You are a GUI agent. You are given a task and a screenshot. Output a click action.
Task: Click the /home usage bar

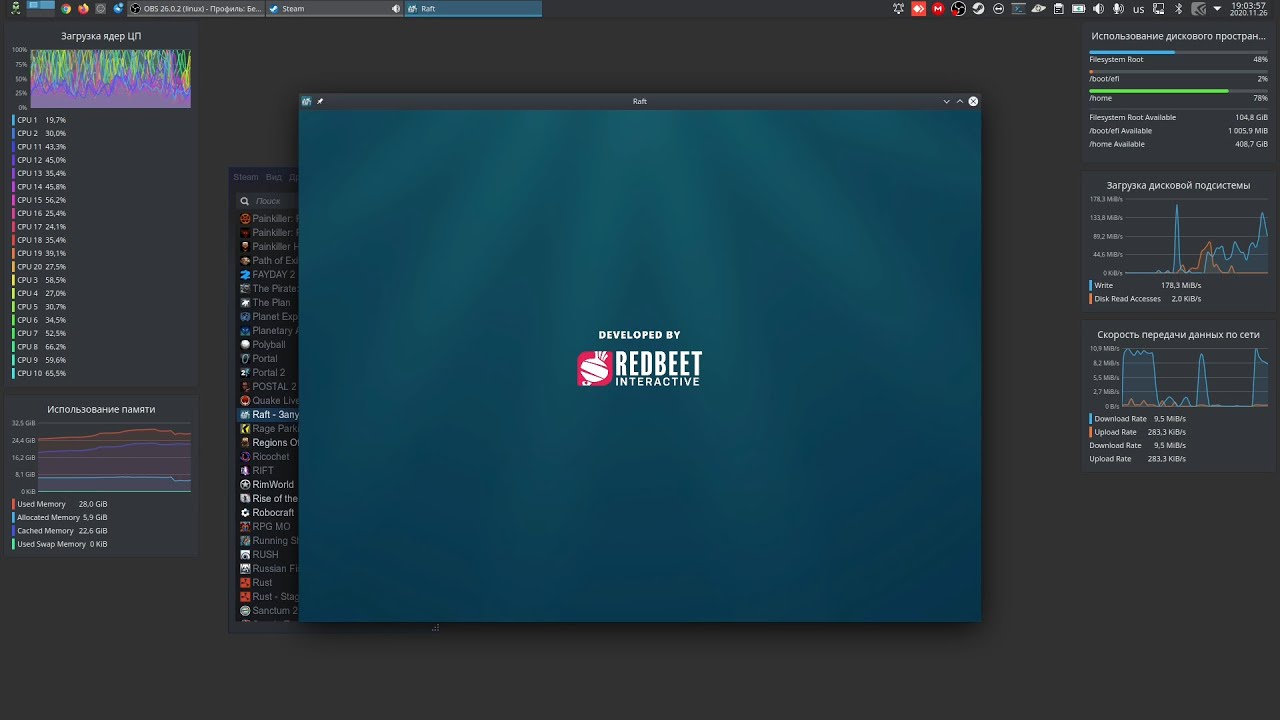tap(1178, 91)
